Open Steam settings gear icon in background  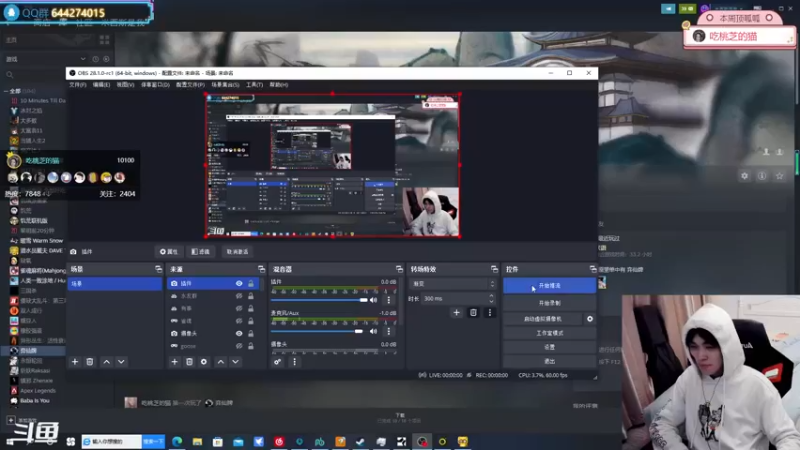coord(744,176)
